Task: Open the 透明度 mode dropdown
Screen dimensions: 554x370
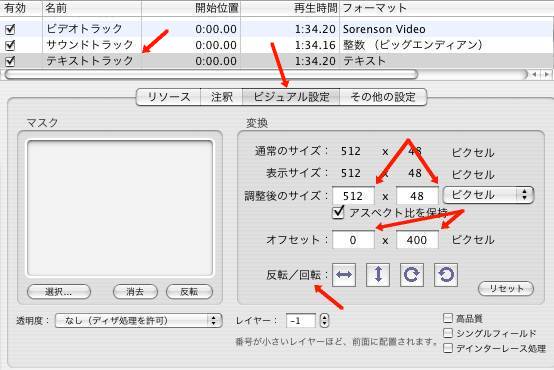Action: [138, 321]
